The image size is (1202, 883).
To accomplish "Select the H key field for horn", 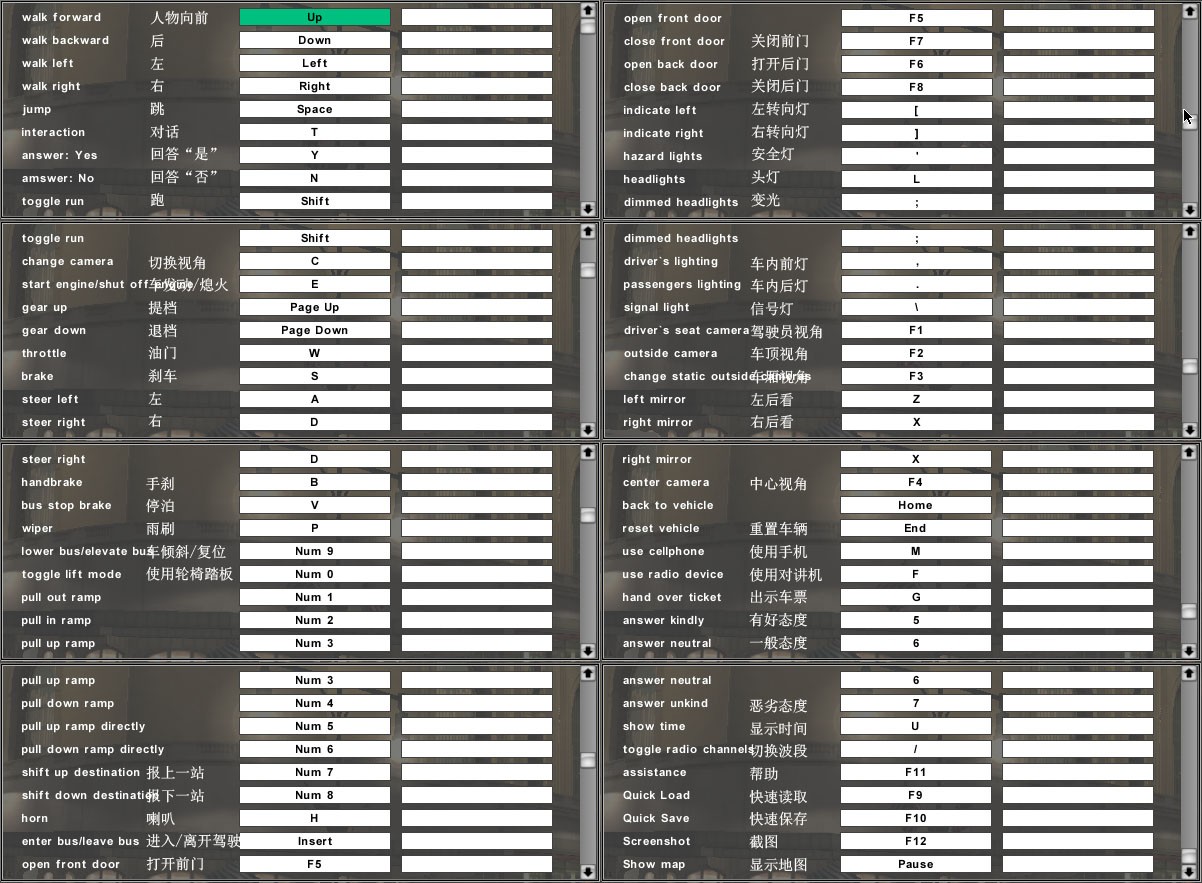I will pos(315,818).
